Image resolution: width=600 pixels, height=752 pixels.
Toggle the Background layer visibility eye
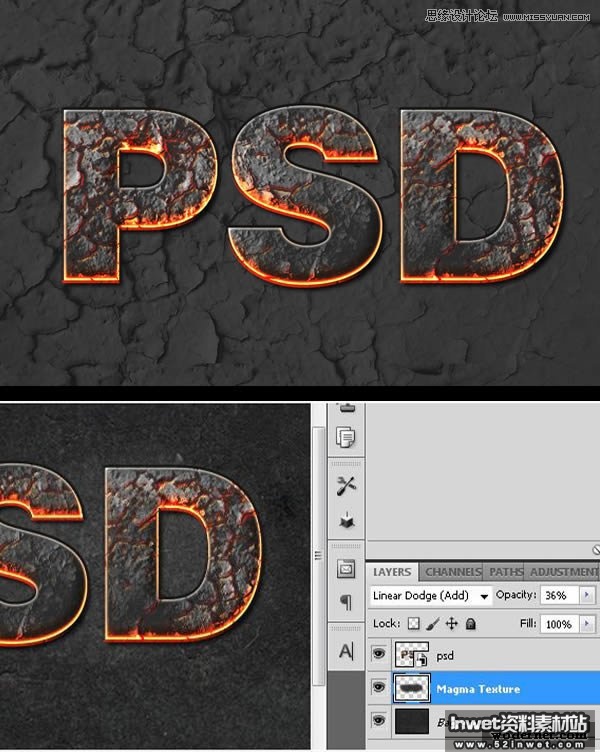coord(378,721)
